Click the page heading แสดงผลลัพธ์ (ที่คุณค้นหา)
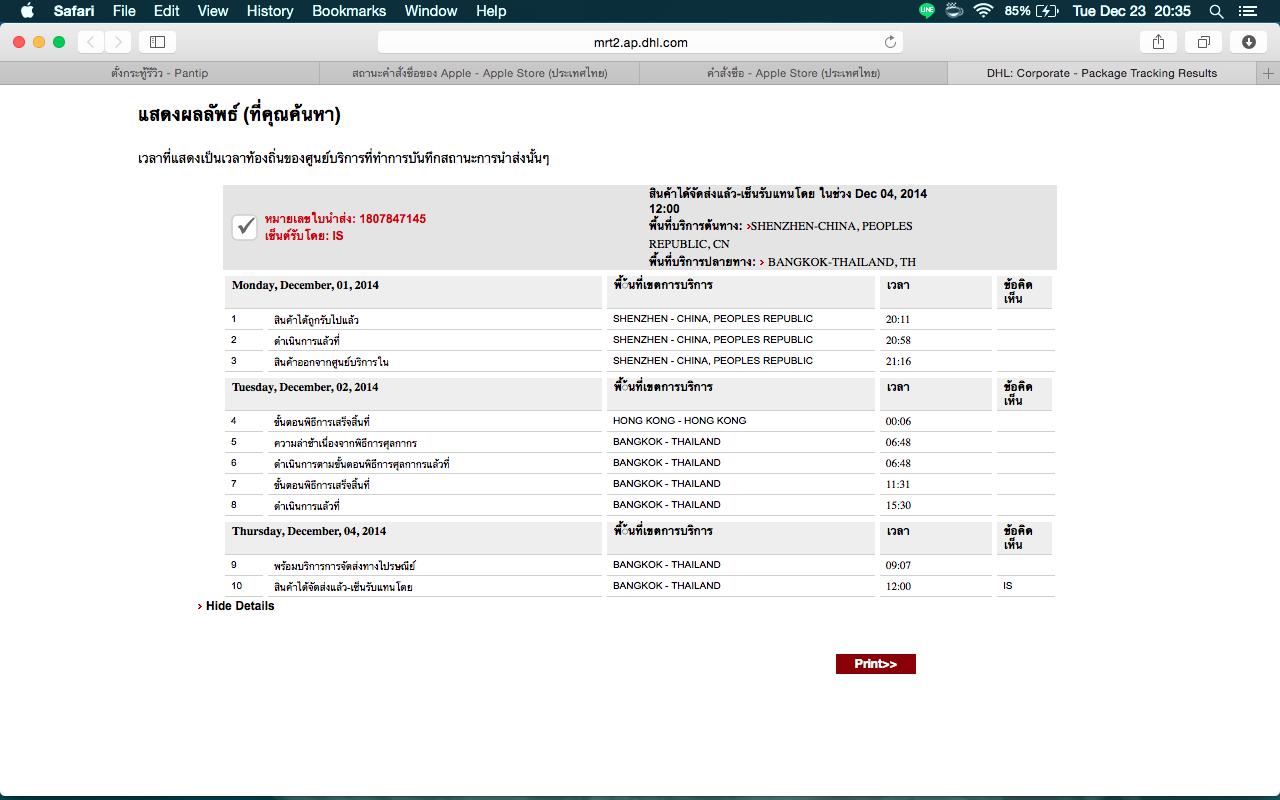1280x800 pixels. [239, 115]
